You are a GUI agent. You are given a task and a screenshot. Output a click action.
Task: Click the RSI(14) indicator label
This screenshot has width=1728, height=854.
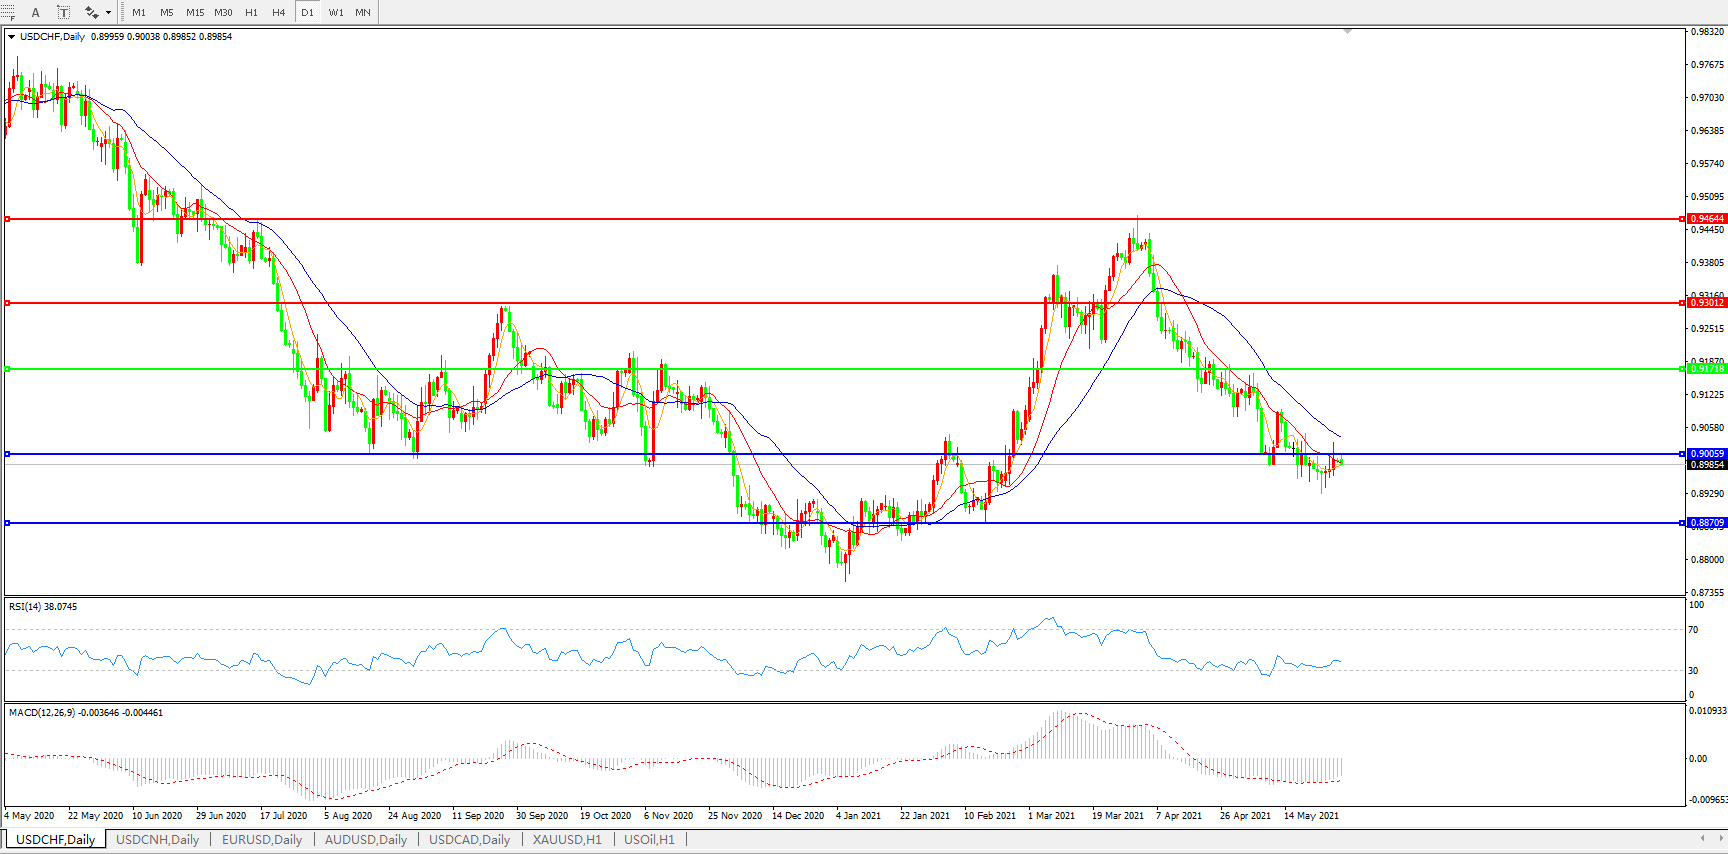click(x=42, y=606)
